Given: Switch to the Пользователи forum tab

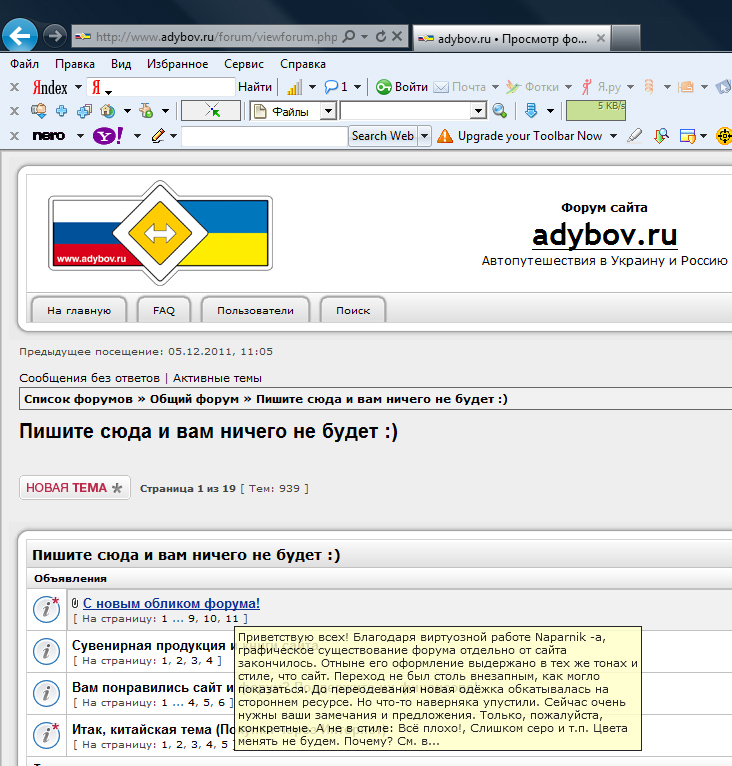Looking at the screenshot, I should [x=255, y=310].
